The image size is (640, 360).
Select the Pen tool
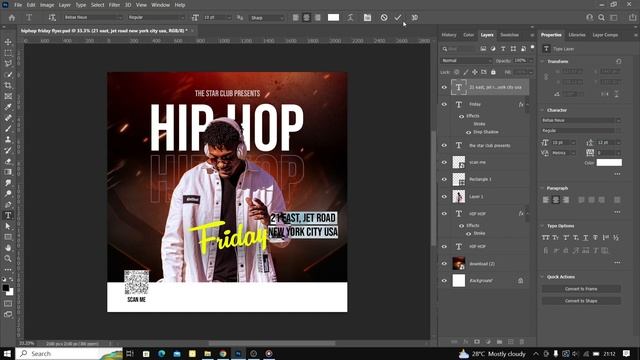(8, 204)
